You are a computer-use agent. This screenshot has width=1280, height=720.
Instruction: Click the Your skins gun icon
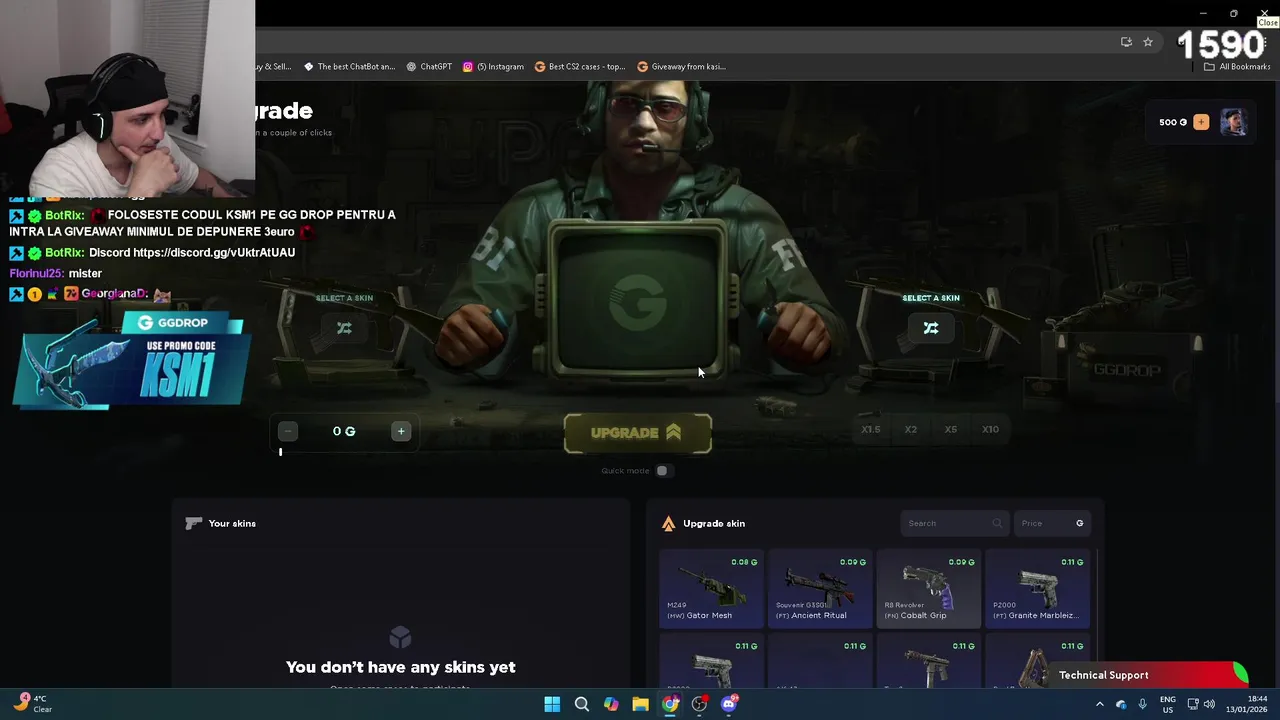[194, 523]
